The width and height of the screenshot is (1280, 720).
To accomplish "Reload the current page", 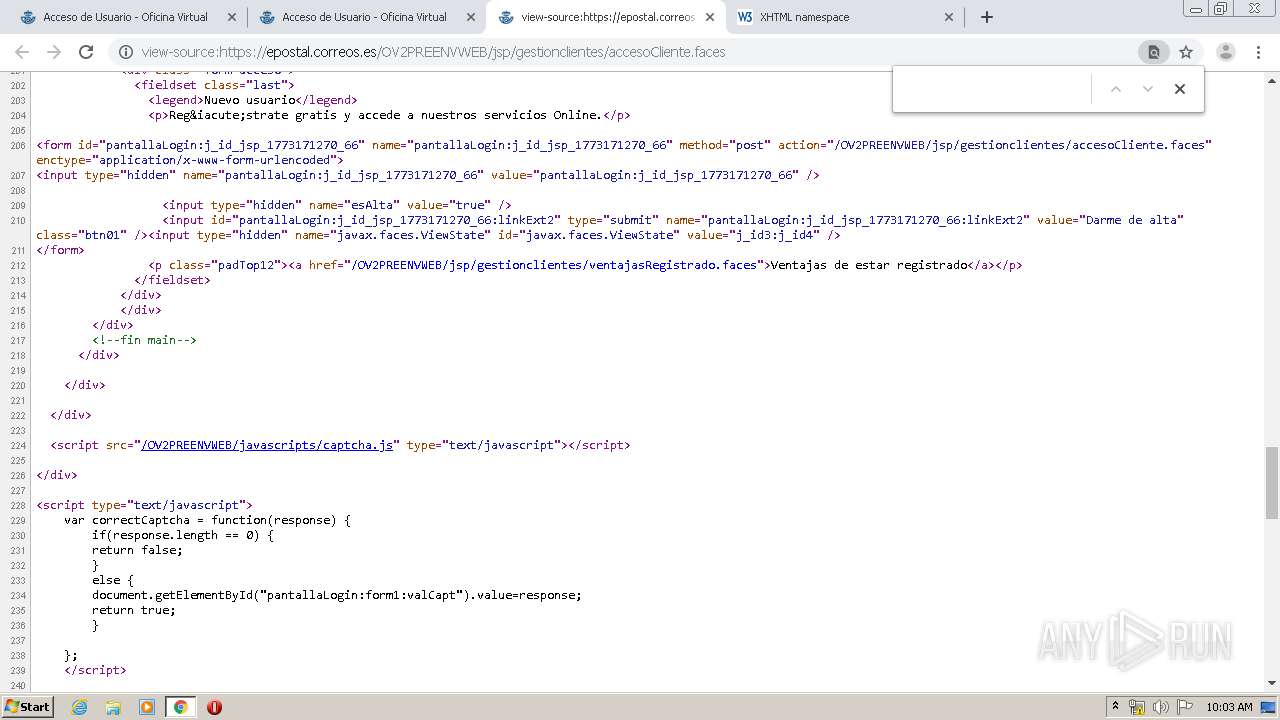I will (x=86, y=52).
